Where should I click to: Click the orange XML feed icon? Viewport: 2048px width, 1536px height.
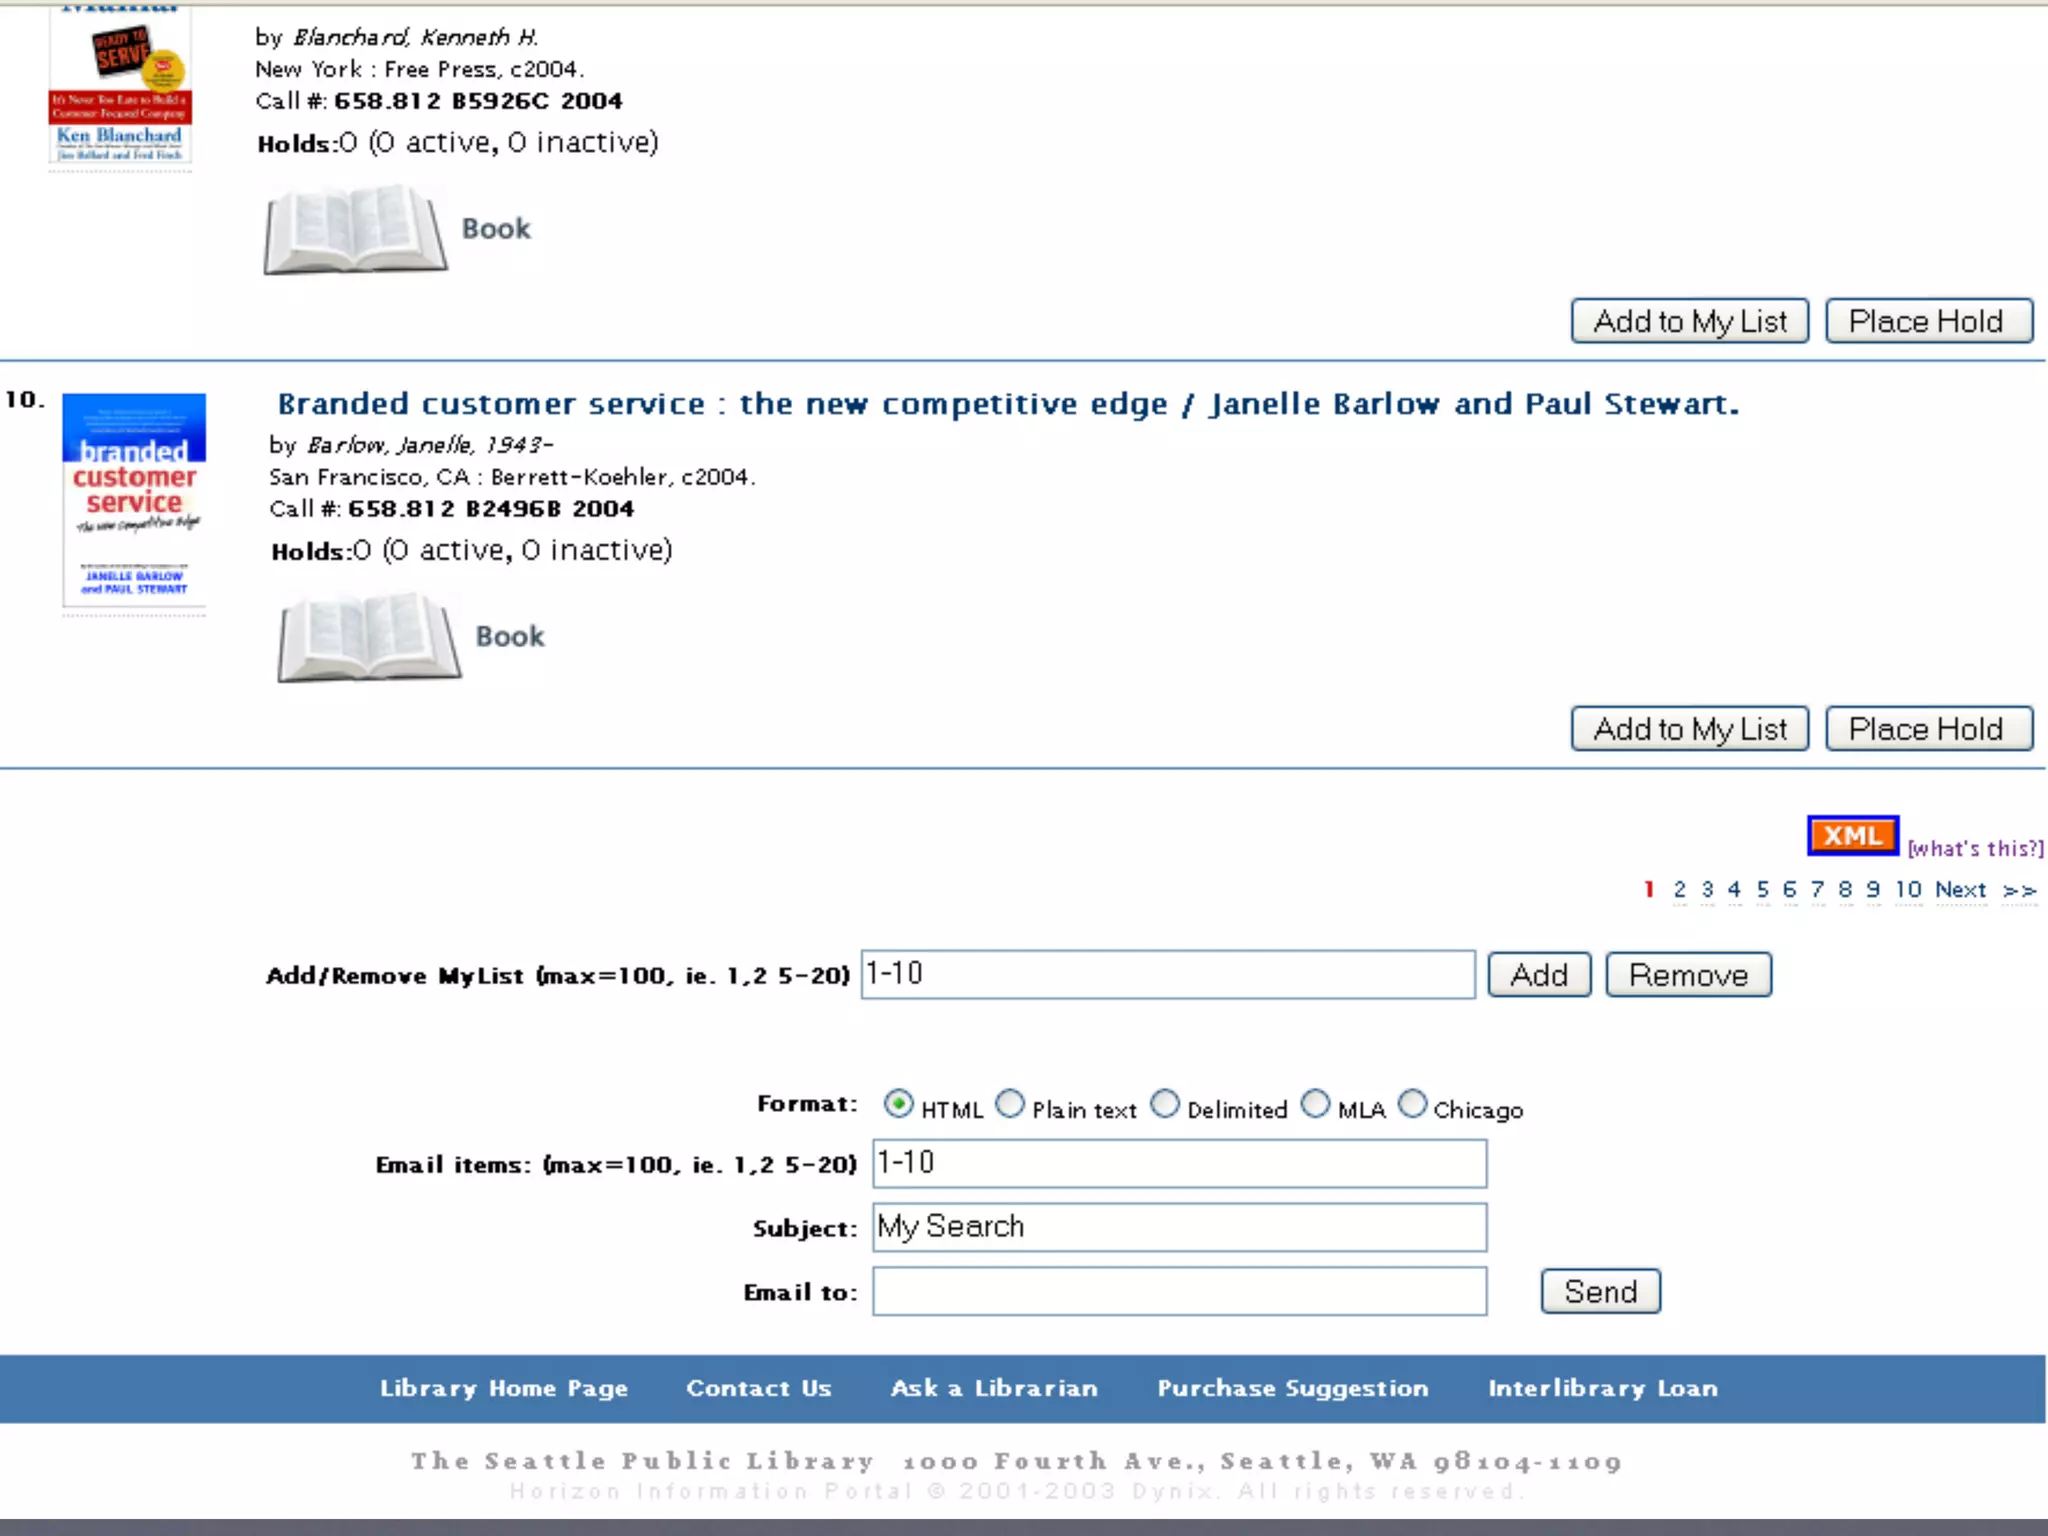click(1851, 835)
